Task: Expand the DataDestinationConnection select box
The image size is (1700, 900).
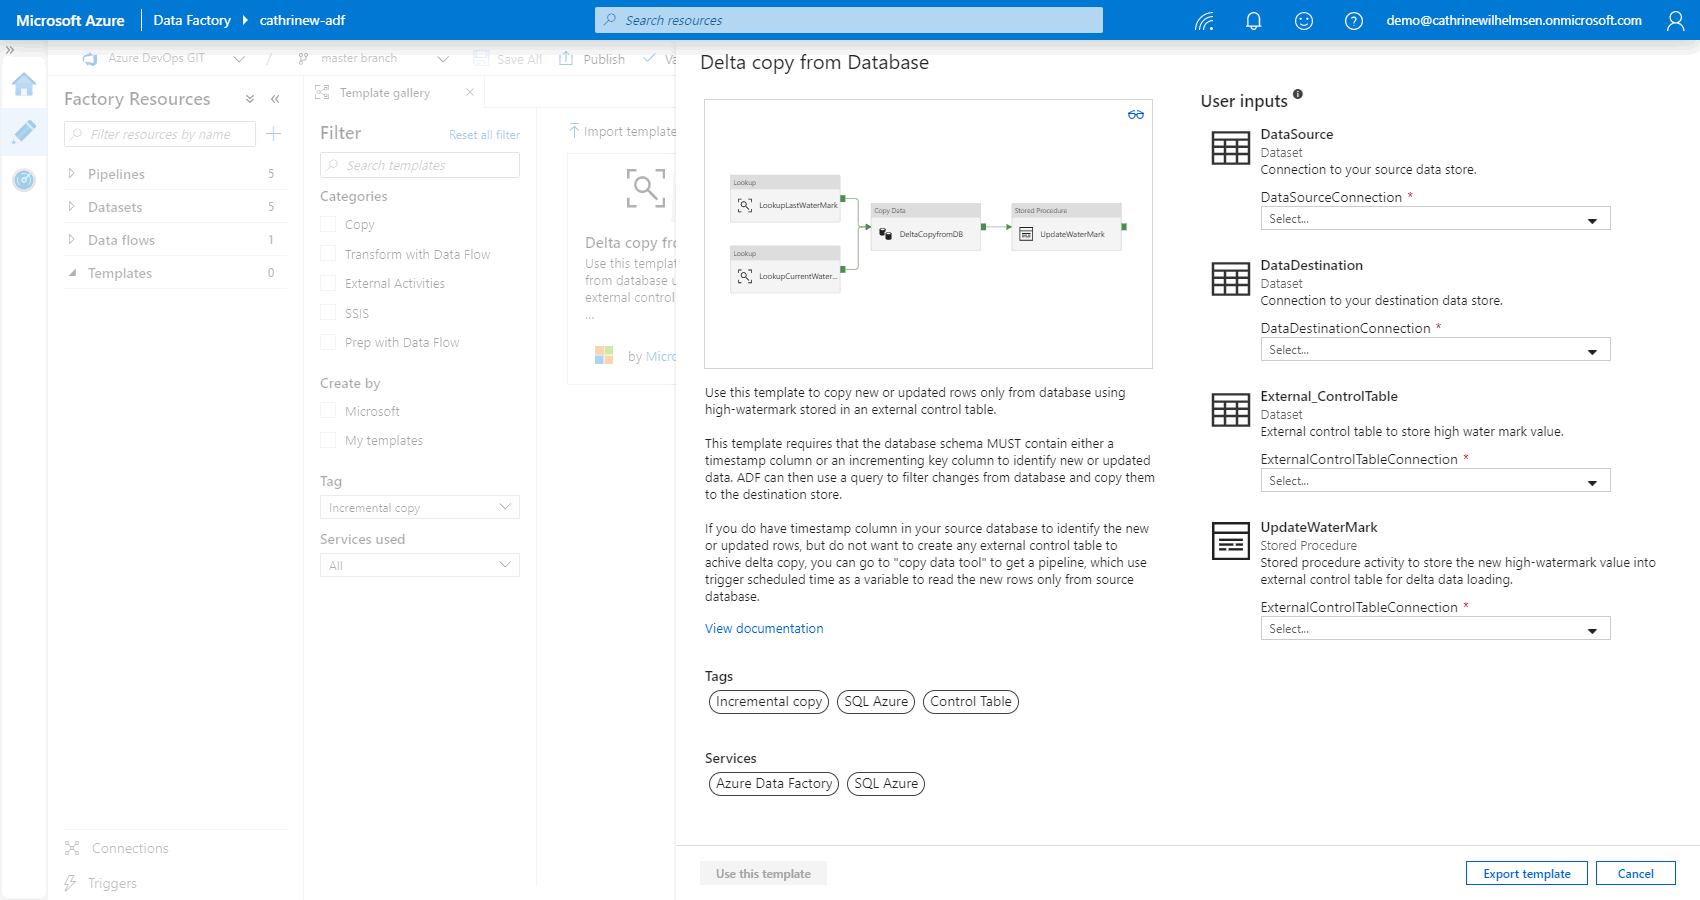Action: [1434, 350]
